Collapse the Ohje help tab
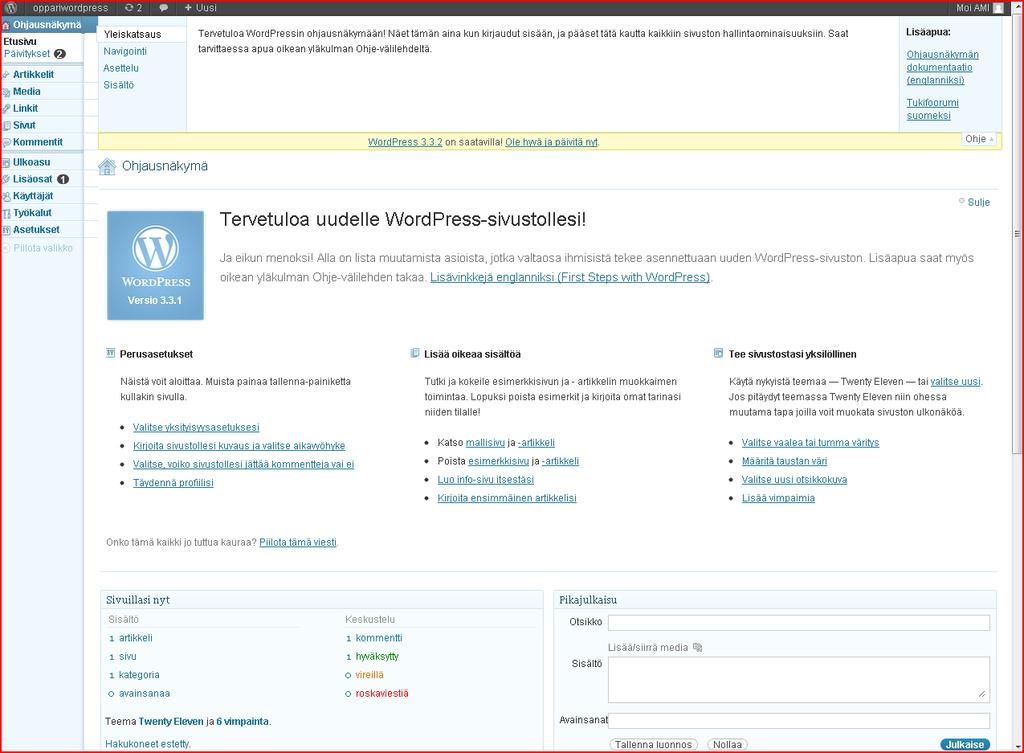The image size is (1024, 753). [980, 139]
